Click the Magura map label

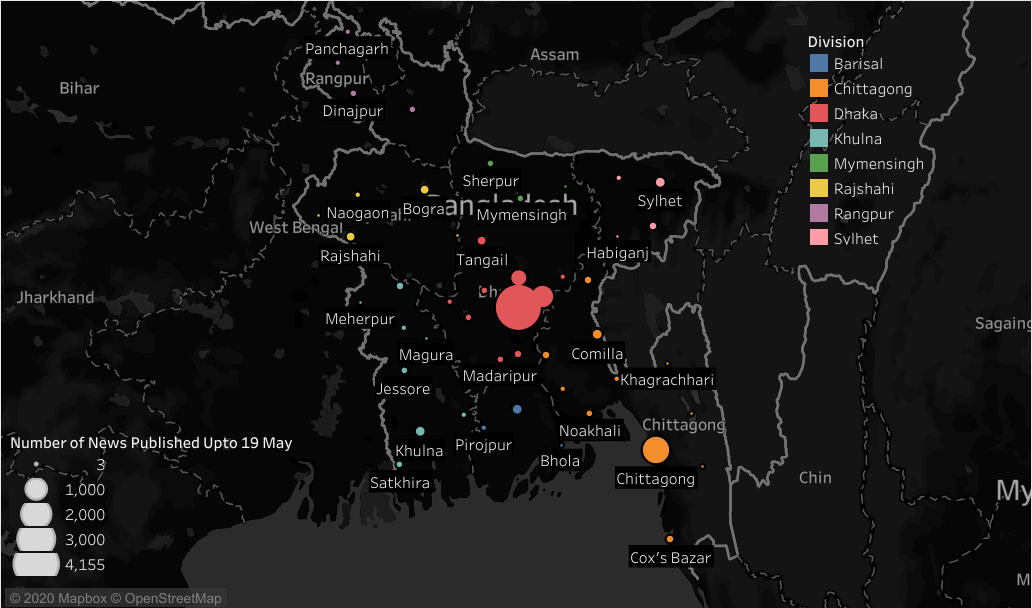click(426, 355)
